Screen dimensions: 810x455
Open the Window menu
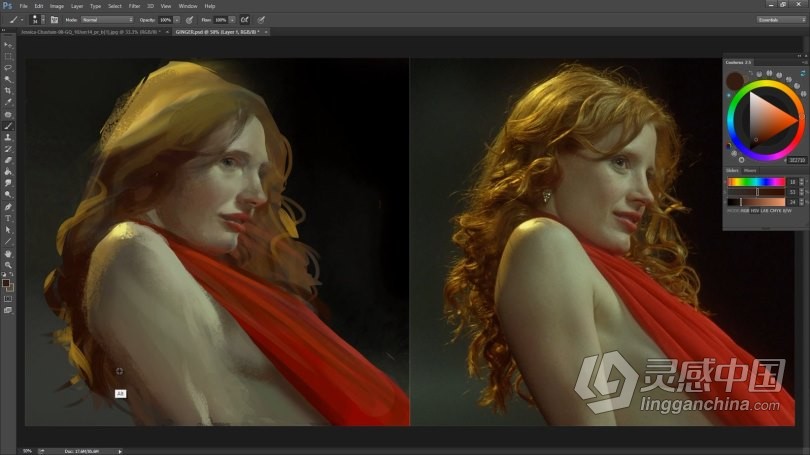pos(188,6)
